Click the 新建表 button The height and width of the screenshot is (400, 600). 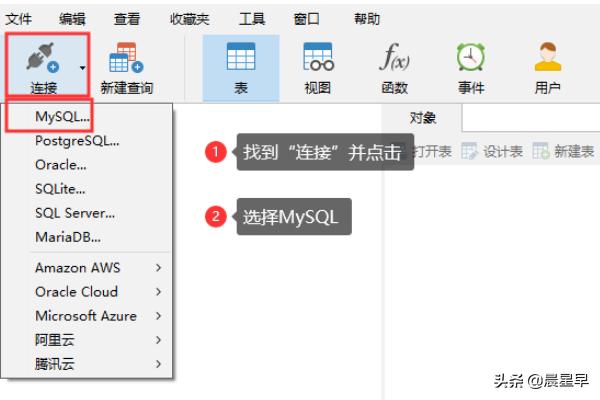coord(563,152)
